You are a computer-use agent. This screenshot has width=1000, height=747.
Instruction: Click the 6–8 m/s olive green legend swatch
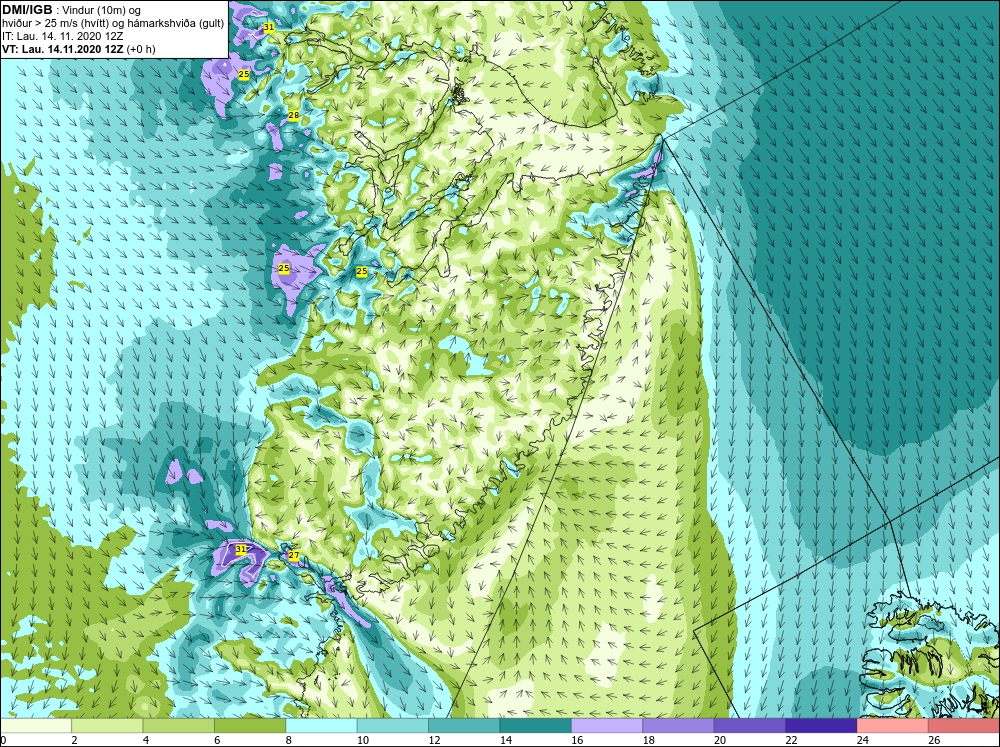click(x=250, y=726)
